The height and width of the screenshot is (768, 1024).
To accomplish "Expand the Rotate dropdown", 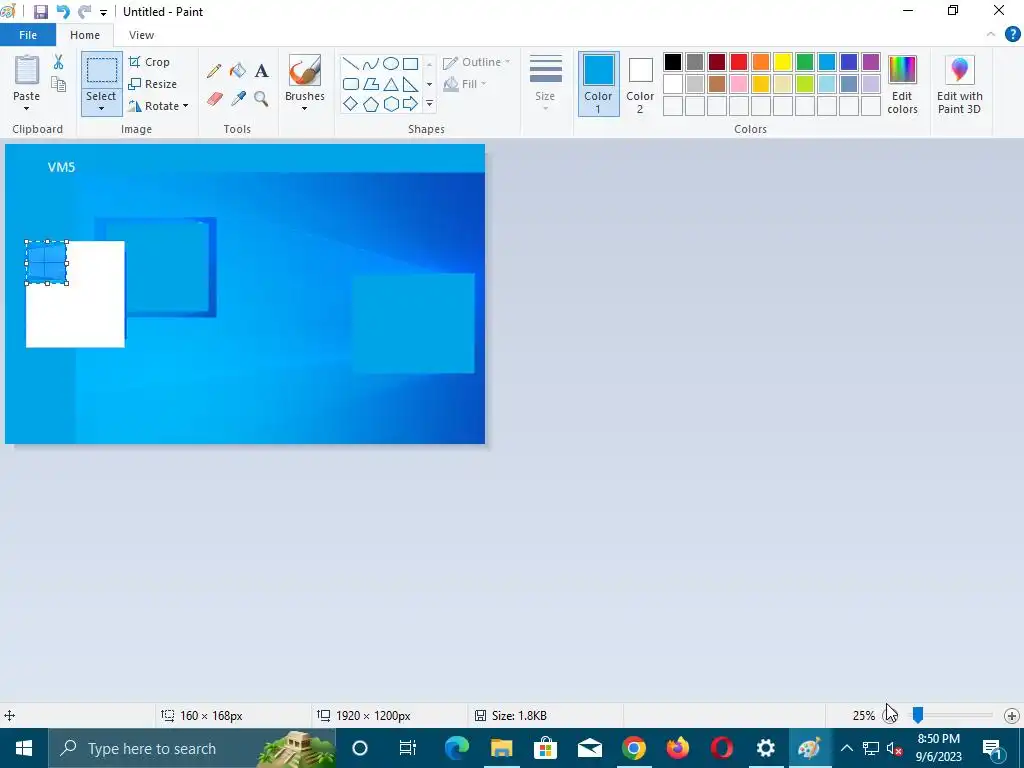I will click(185, 106).
